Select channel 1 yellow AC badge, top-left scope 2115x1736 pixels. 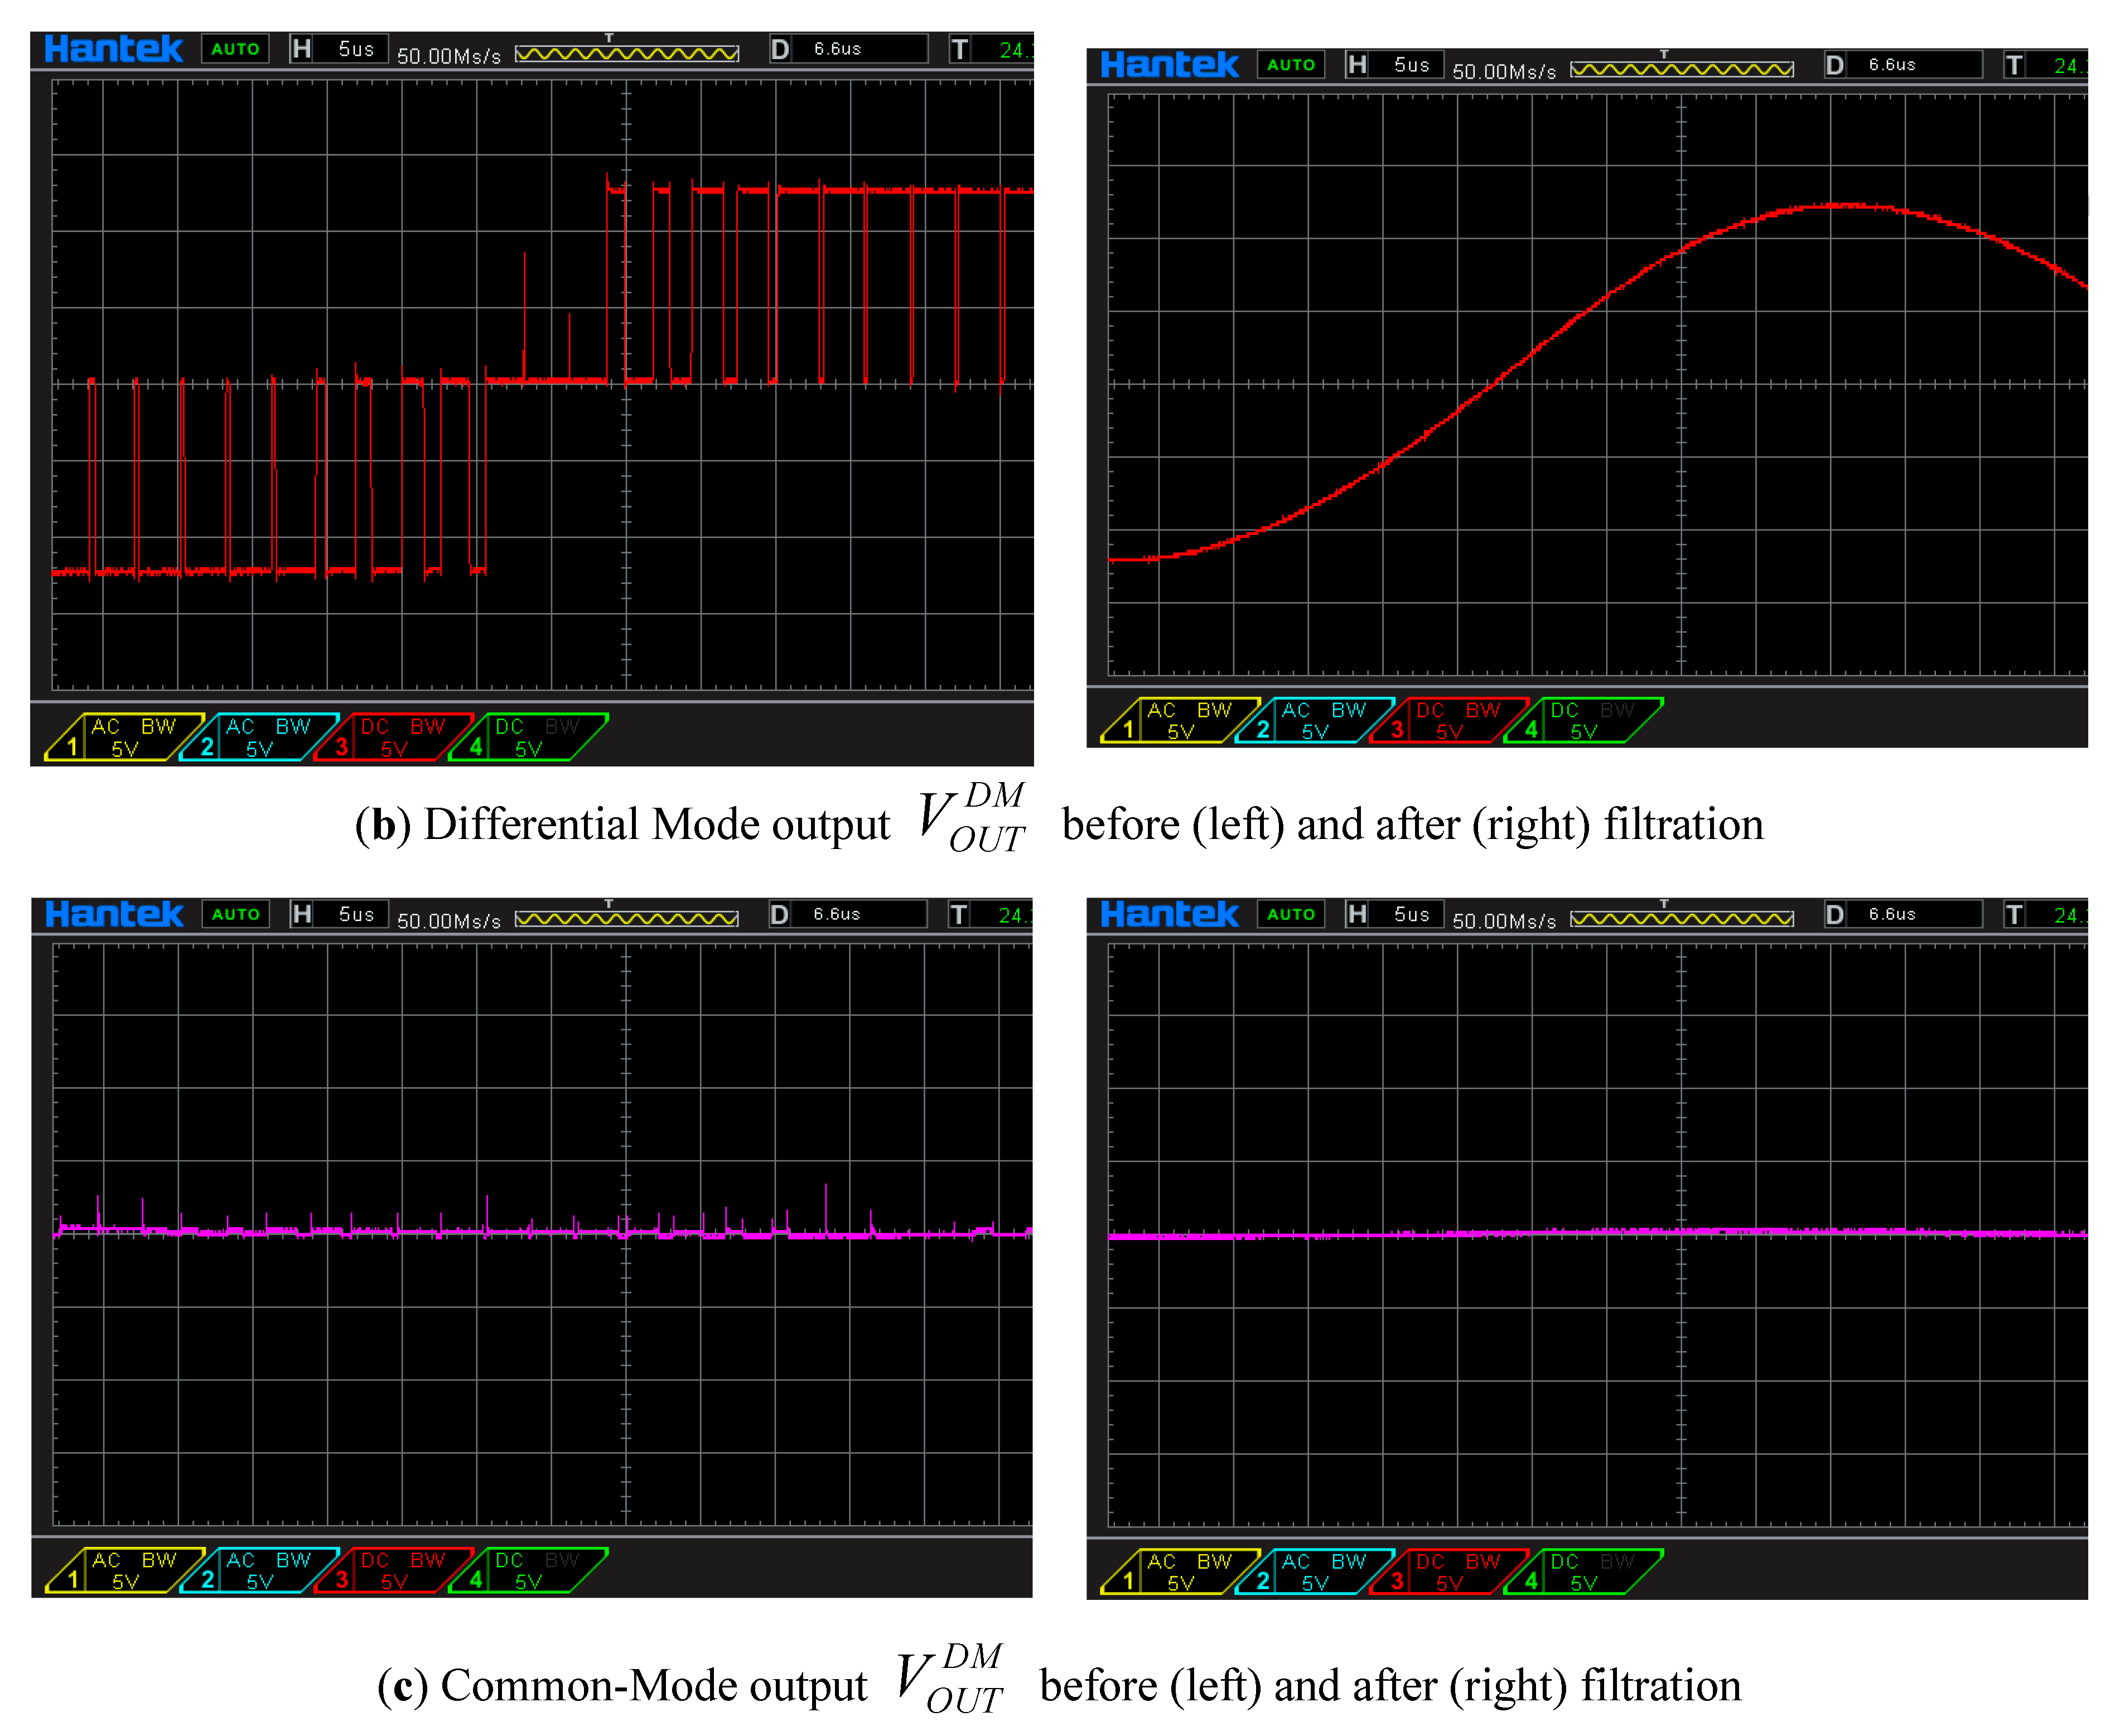point(125,737)
